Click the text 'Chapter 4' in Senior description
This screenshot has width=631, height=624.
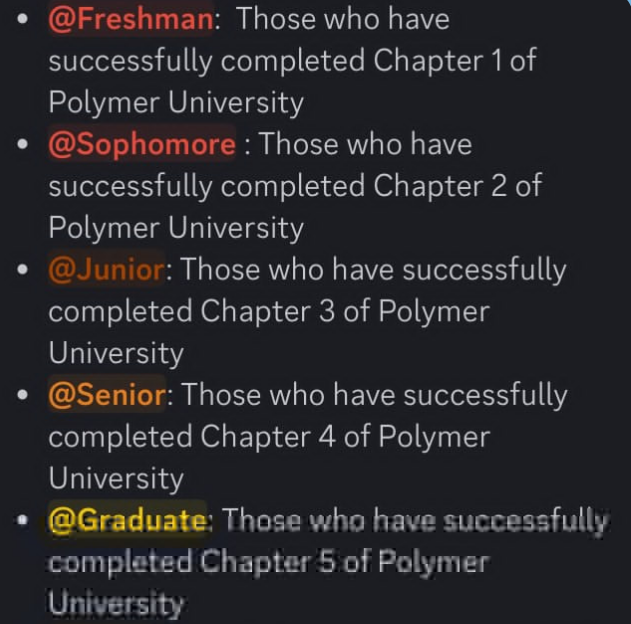click(x=268, y=437)
